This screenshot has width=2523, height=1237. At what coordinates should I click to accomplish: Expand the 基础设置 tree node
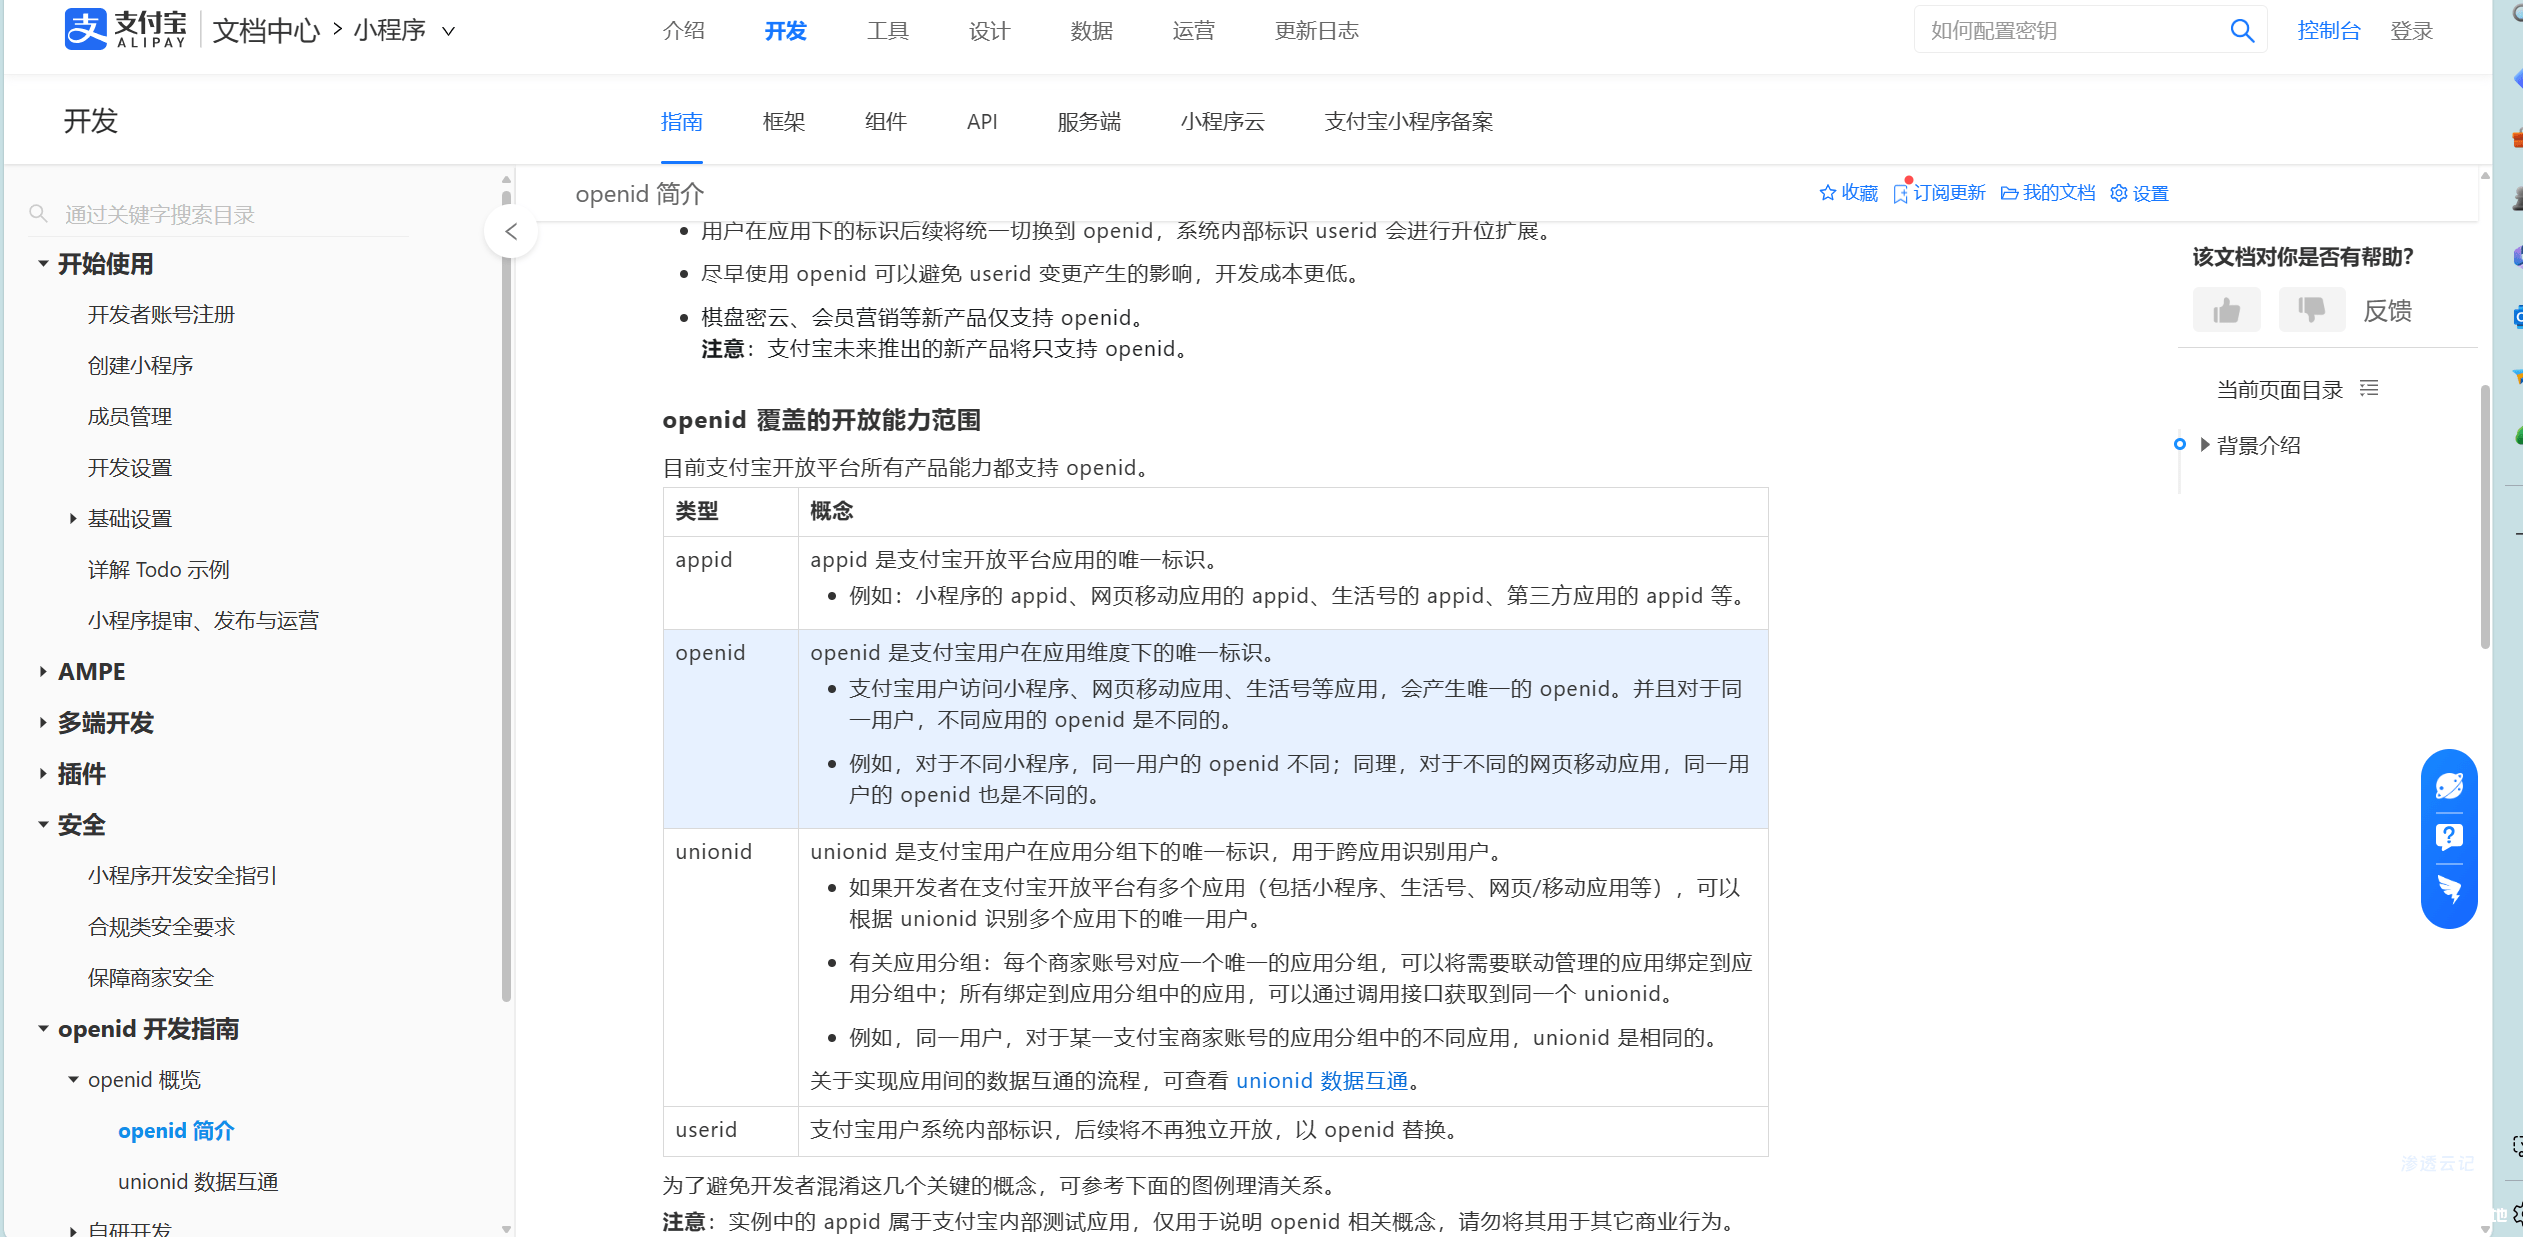72,518
